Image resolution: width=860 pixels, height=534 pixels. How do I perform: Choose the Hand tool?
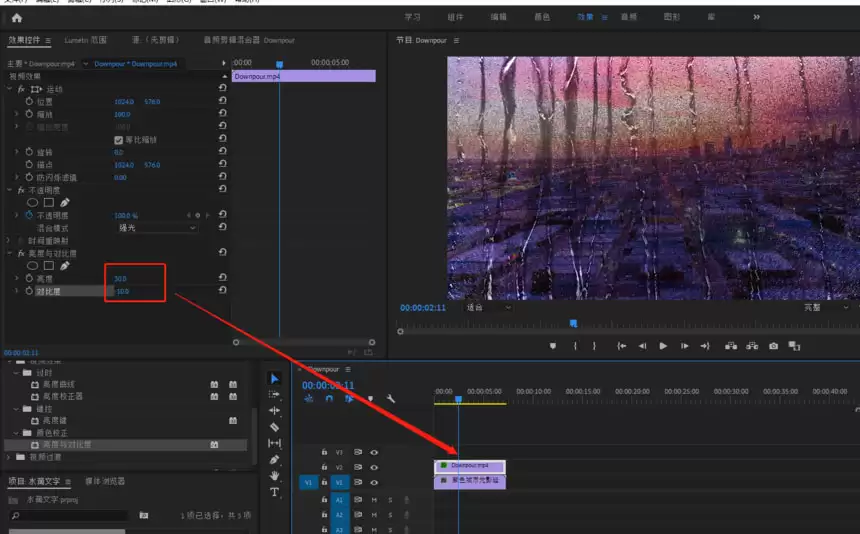(275, 475)
